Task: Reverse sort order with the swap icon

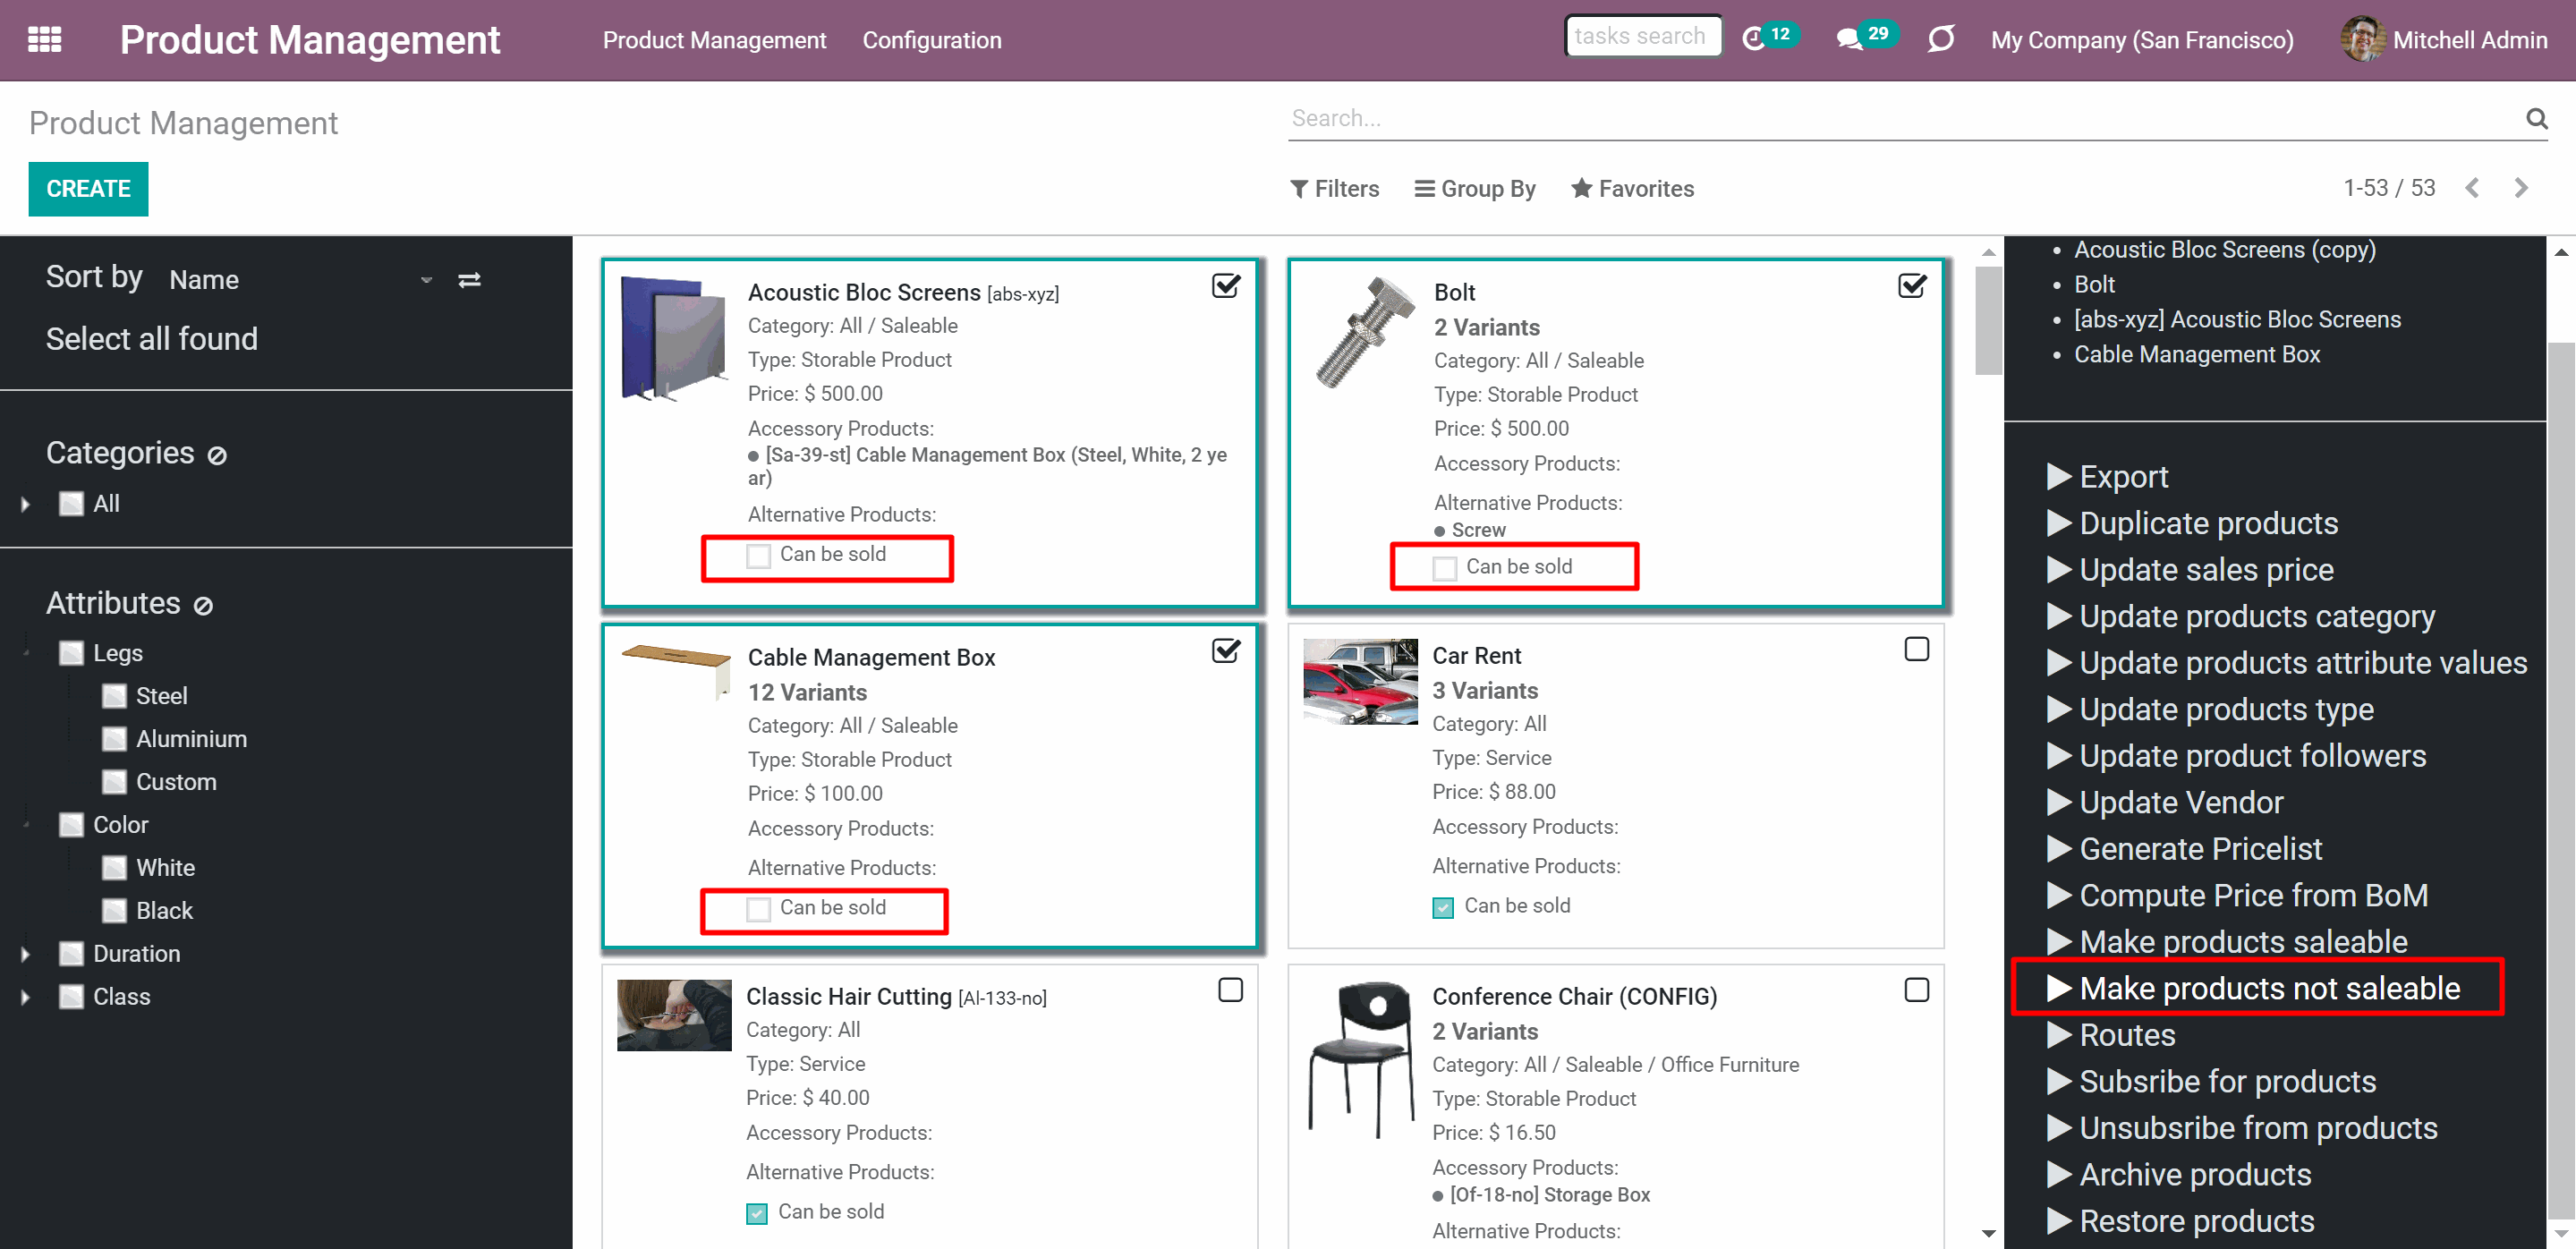Action: click(x=469, y=280)
